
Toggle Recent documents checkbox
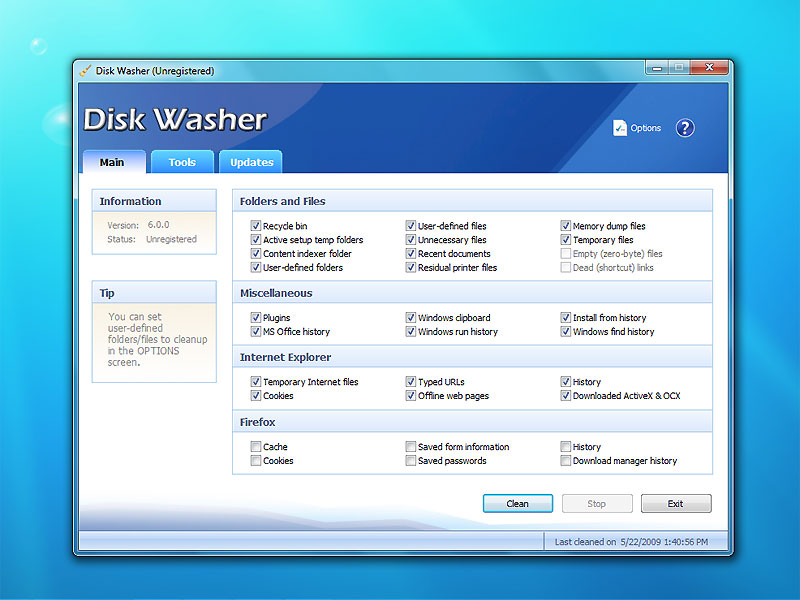pyautogui.click(x=411, y=253)
